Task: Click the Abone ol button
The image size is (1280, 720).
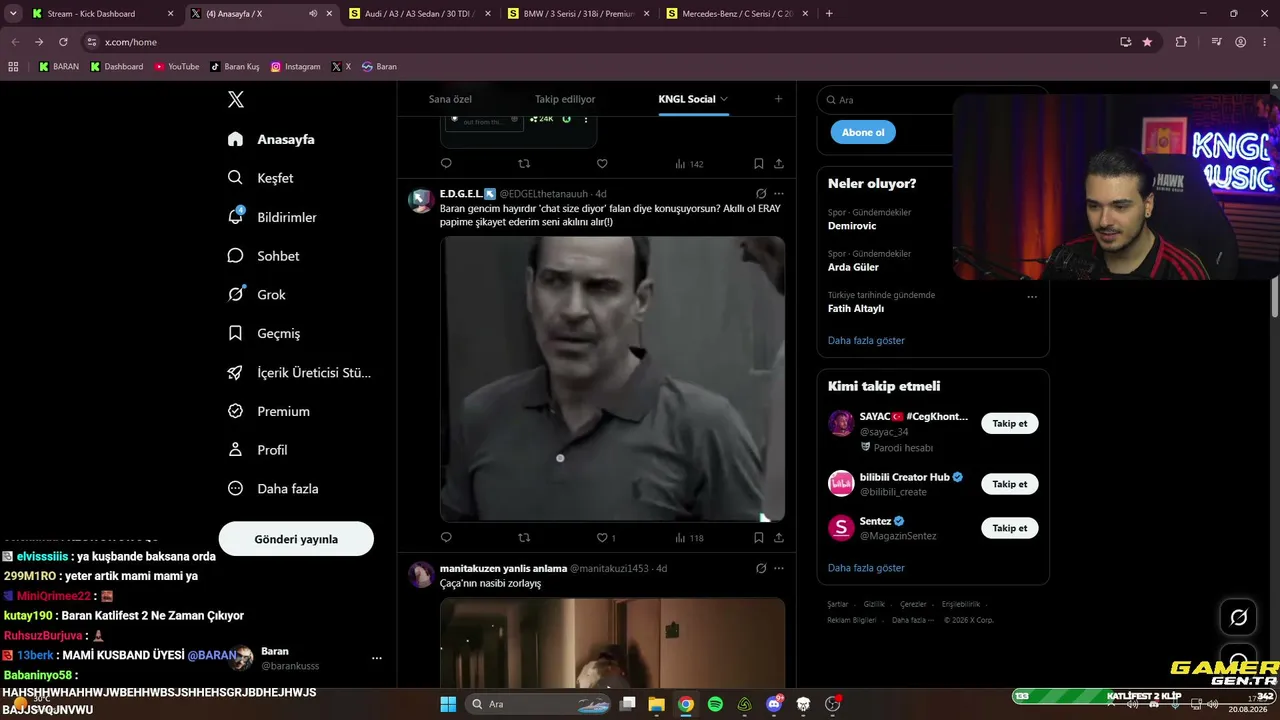Action: click(x=863, y=132)
